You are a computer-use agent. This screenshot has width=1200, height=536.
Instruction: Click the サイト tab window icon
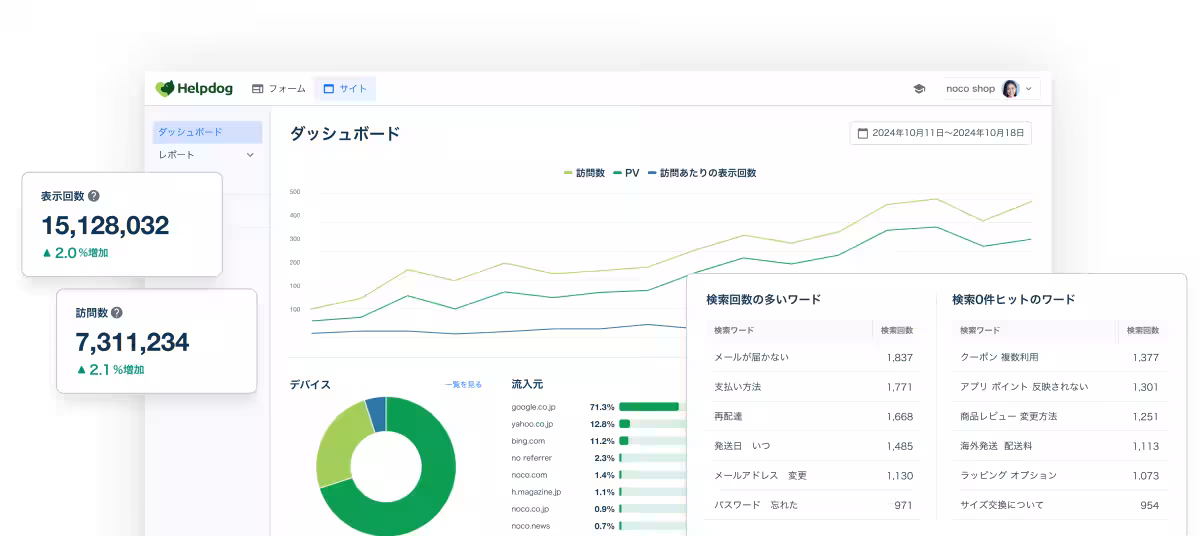coord(328,89)
